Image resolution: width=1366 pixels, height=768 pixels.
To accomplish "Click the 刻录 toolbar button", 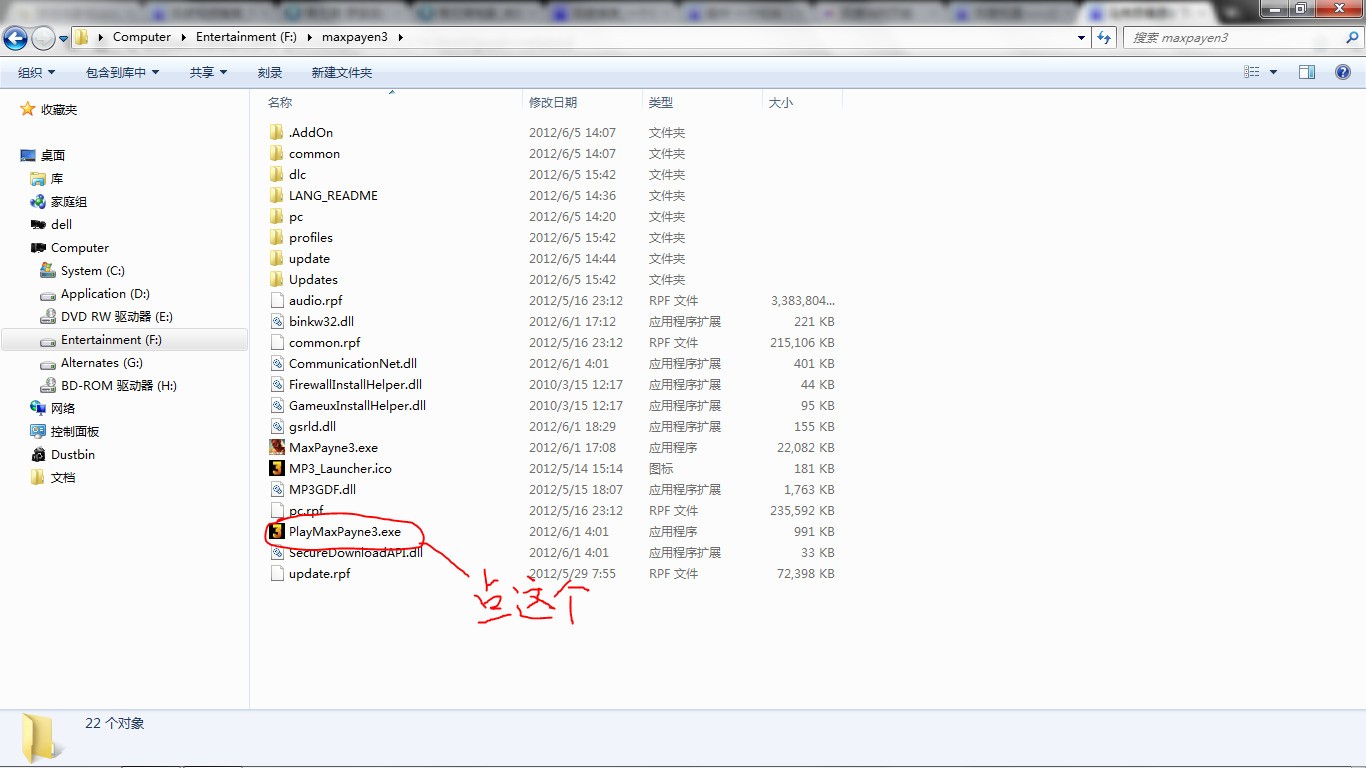I will (270, 73).
